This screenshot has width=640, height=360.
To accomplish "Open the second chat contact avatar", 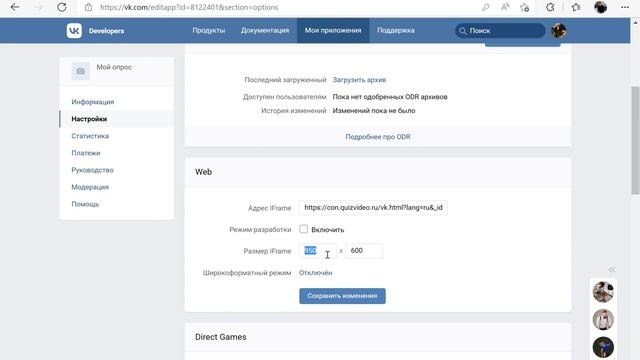I will tap(603, 320).
